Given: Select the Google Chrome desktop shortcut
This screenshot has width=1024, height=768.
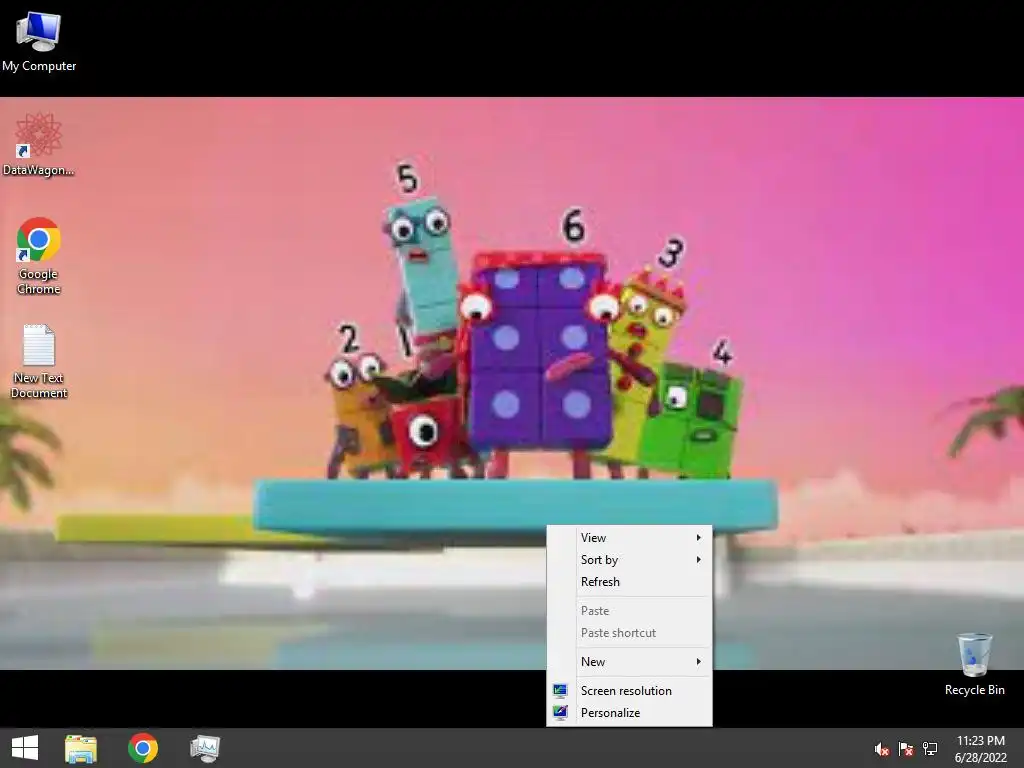Looking at the screenshot, I should coord(39,255).
